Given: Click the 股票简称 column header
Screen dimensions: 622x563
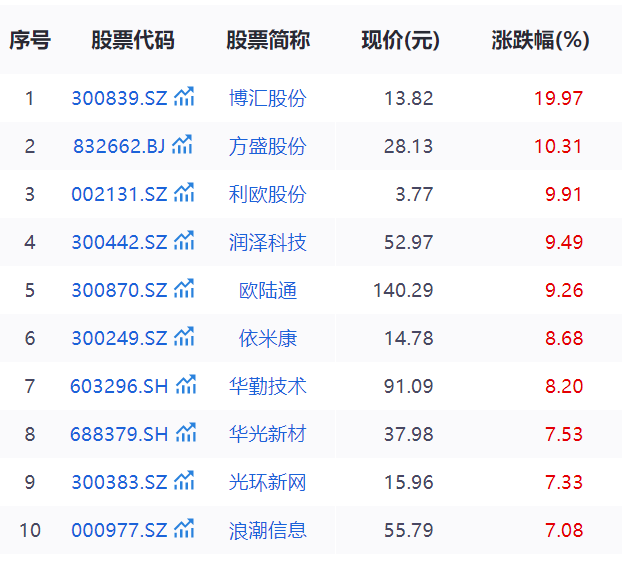Looking at the screenshot, I should pyautogui.click(x=268, y=40).
